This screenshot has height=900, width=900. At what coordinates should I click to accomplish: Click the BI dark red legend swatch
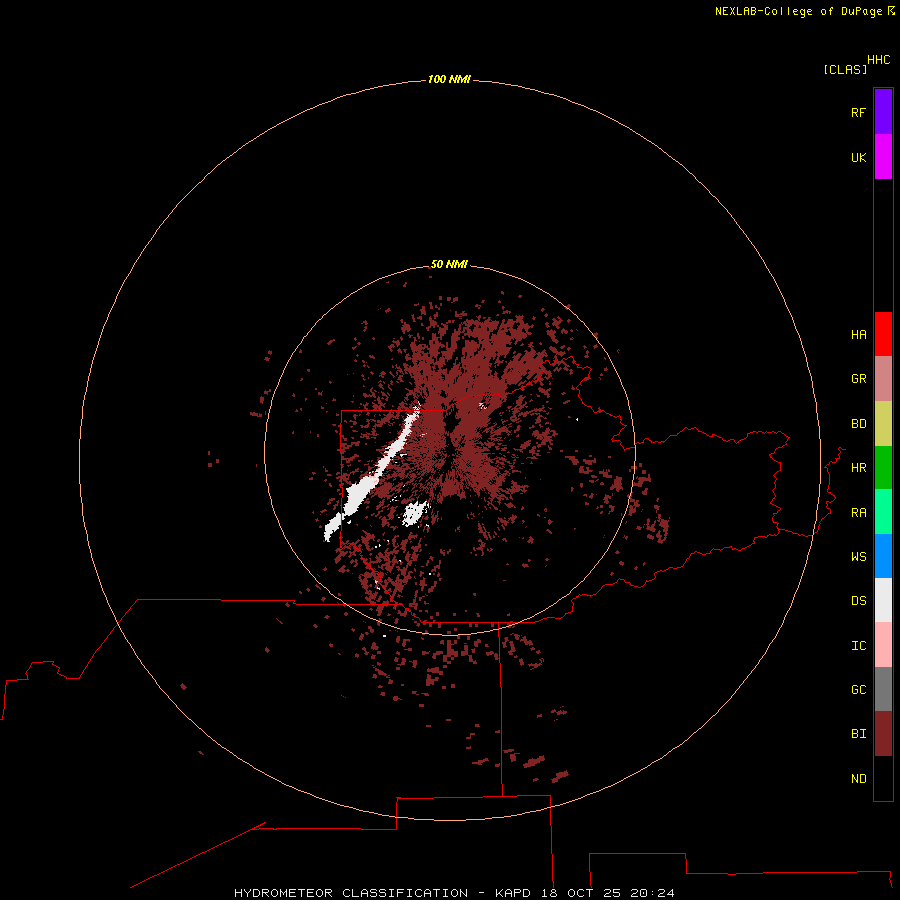click(883, 734)
